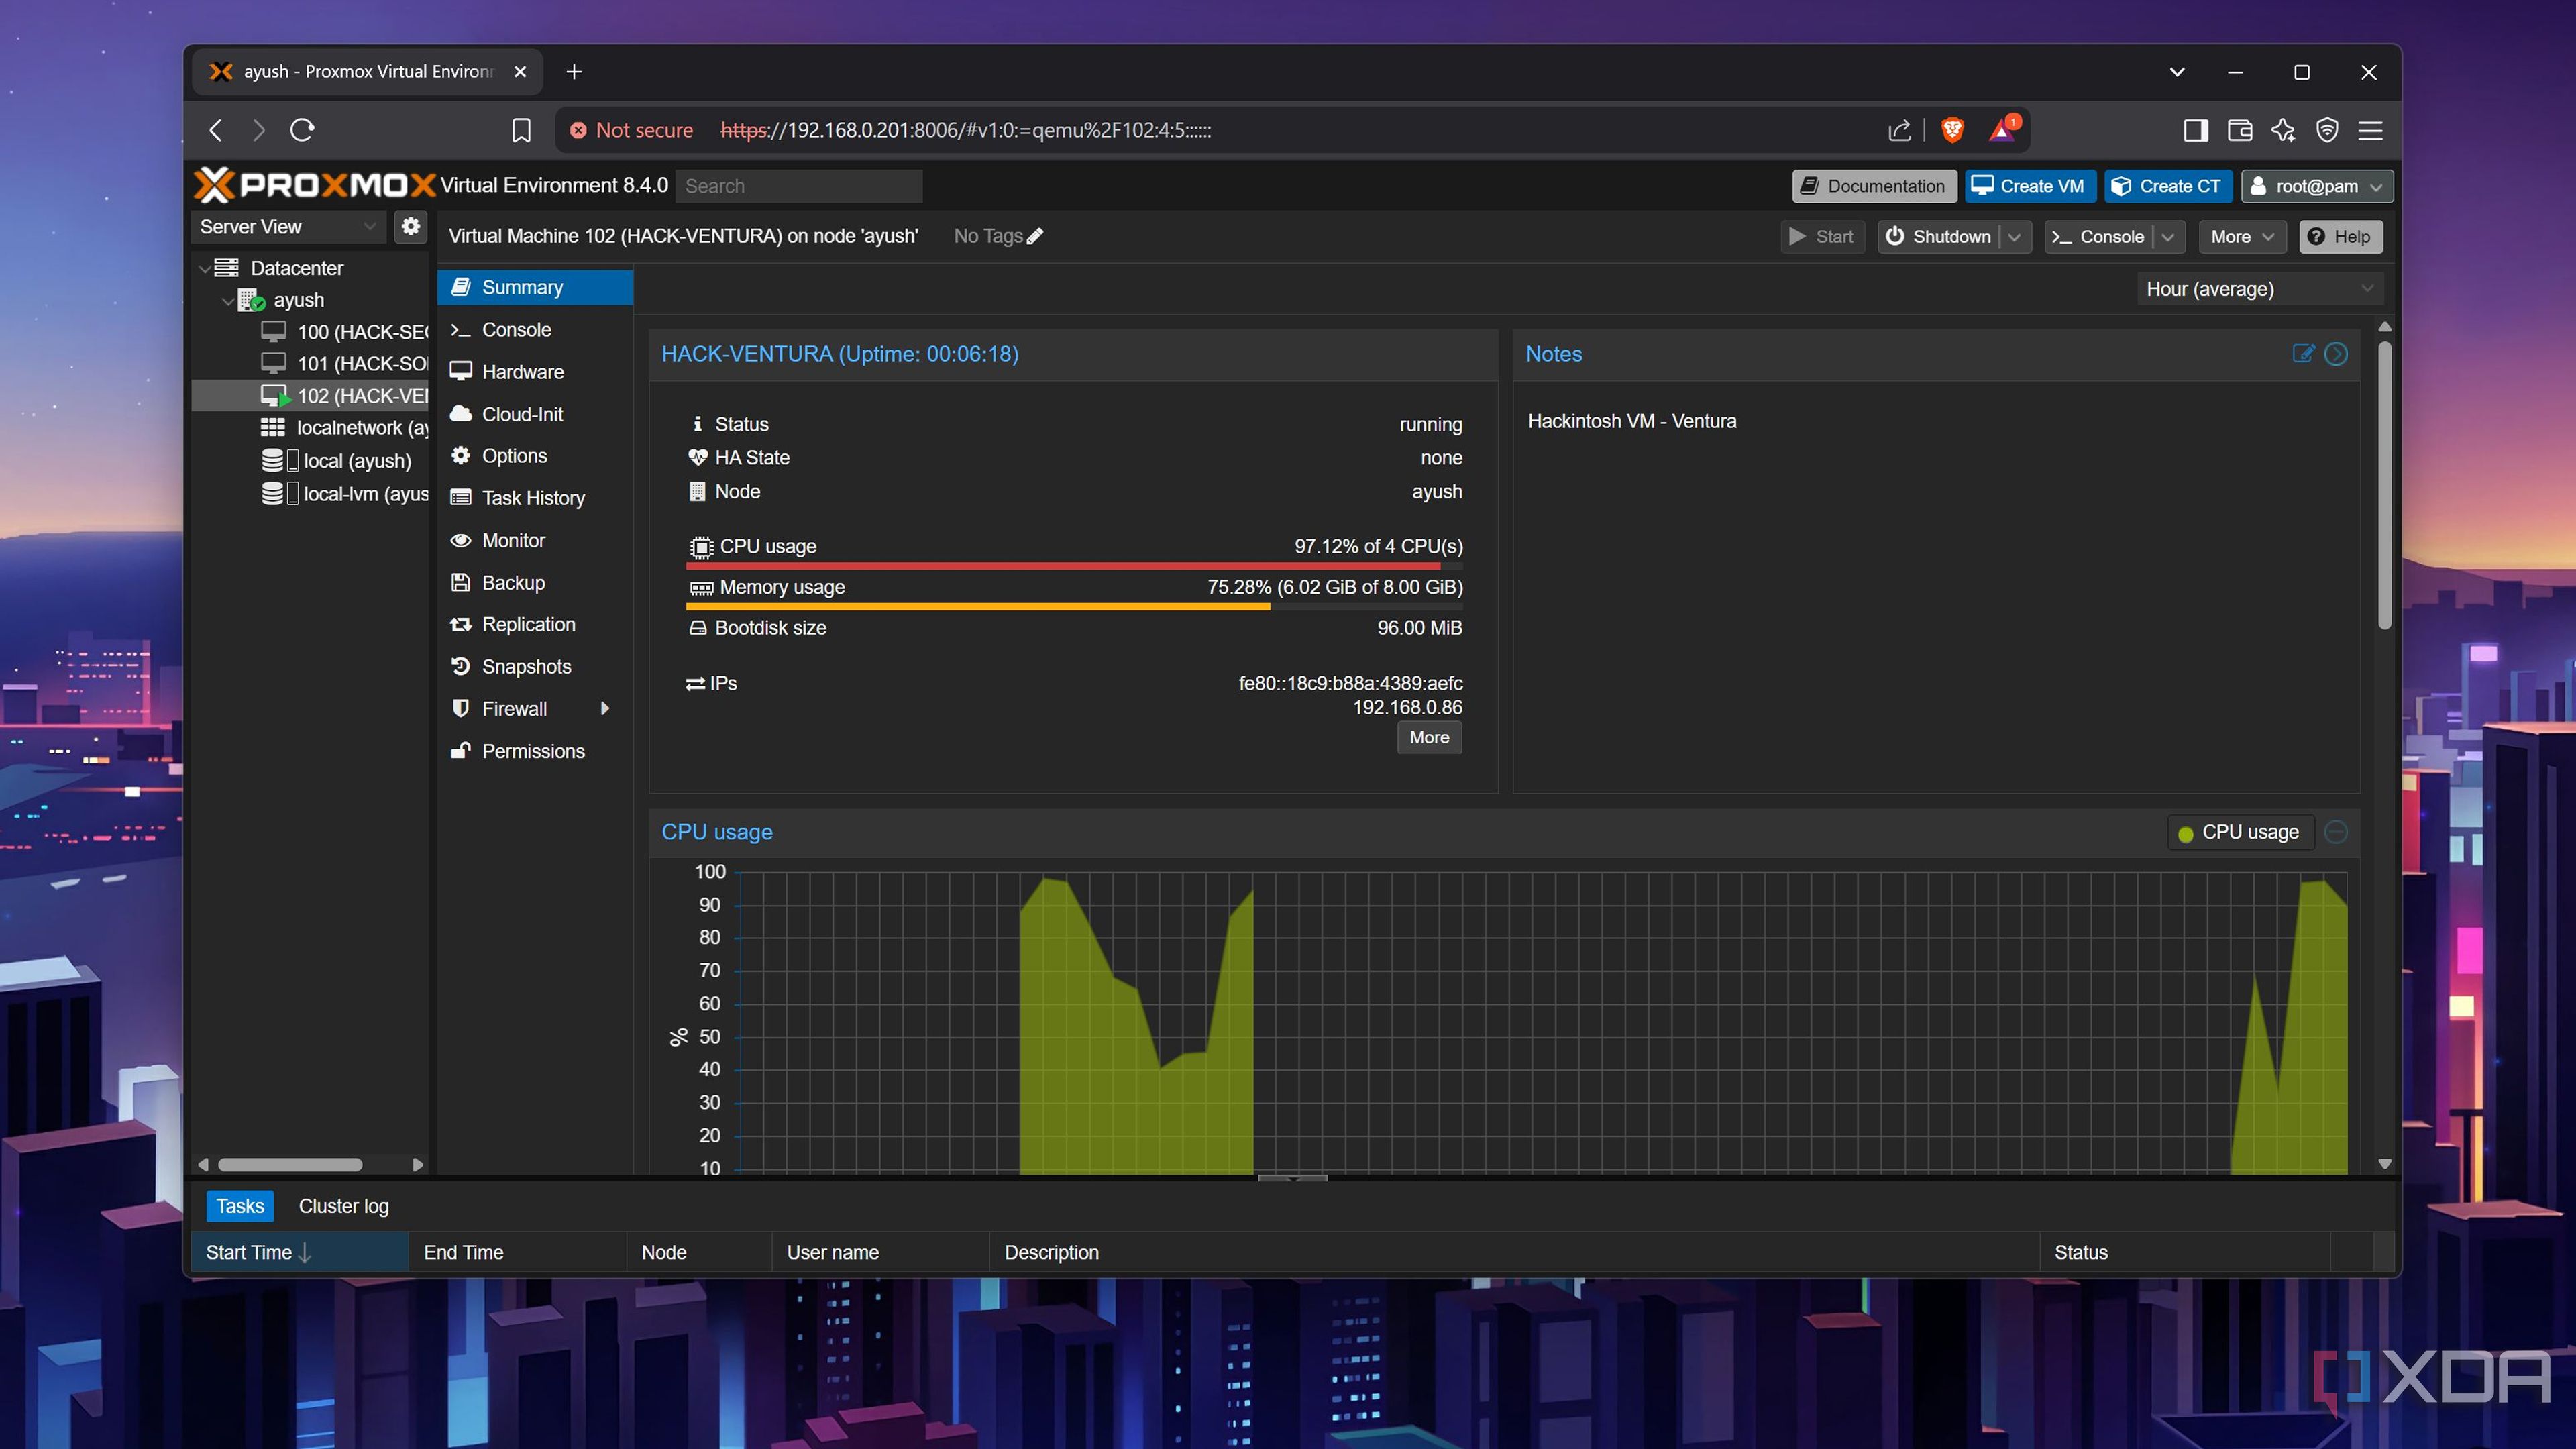Open the Hour (average) timeframe dropdown
This screenshot has height=1449, width=2576.
[2260, 289]
